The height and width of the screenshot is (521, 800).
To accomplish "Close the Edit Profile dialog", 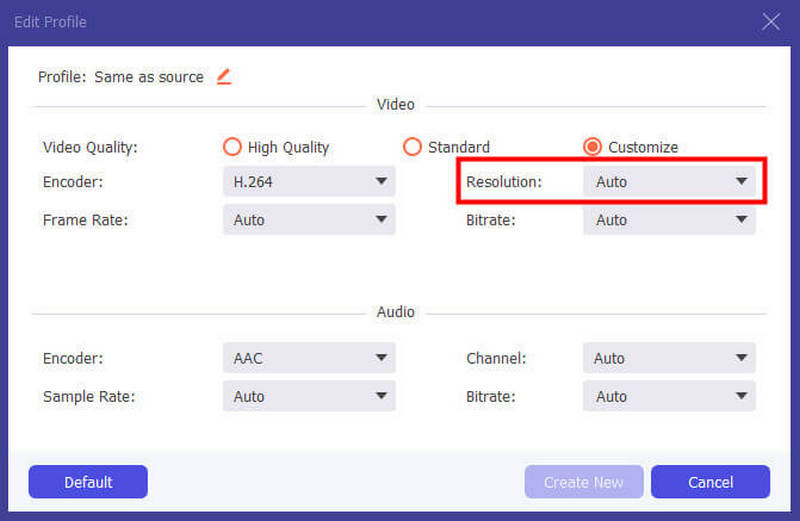I will 770,22.
